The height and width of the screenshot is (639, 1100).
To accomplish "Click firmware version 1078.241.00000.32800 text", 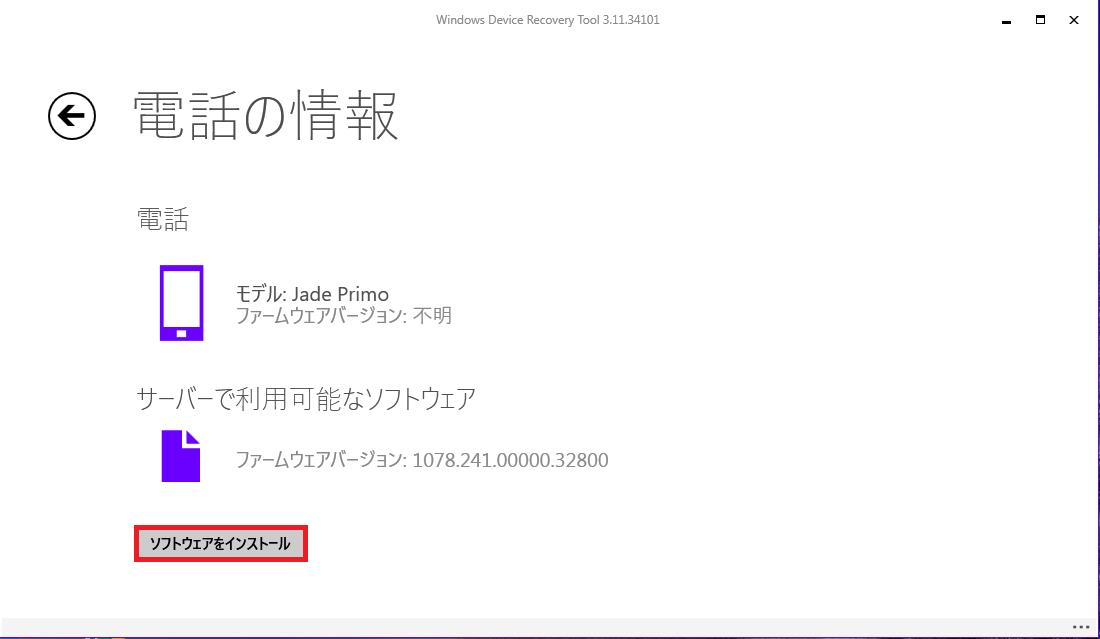I will click(x=422, y=460).
